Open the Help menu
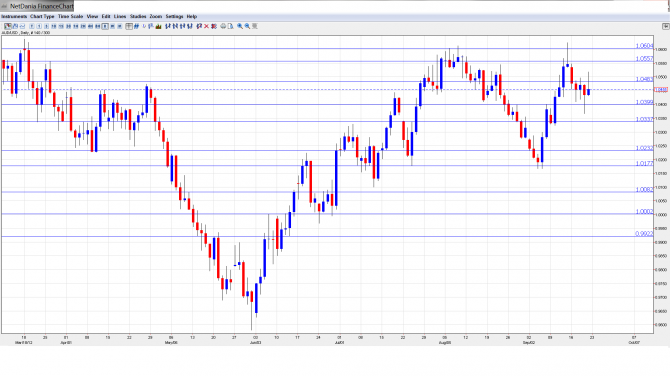Image resolution: width=670 pixels, height=376 pixels. pos(192,17)
